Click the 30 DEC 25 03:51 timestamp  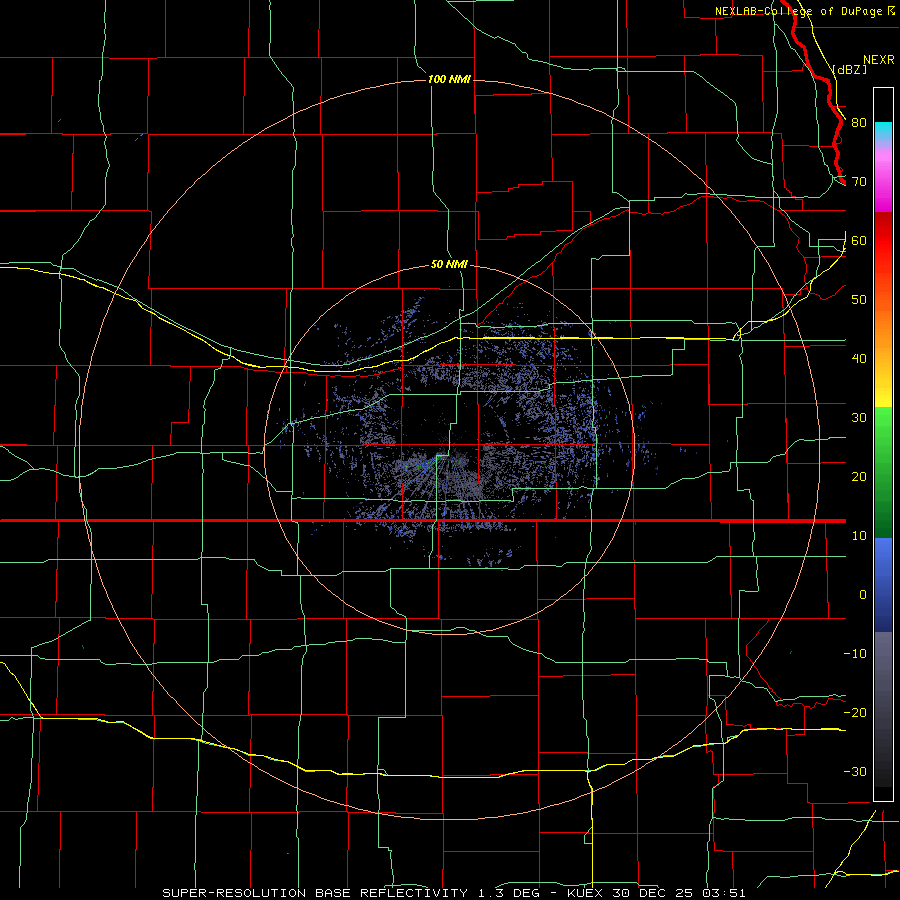pyautogui.click(x=680, y=893)
